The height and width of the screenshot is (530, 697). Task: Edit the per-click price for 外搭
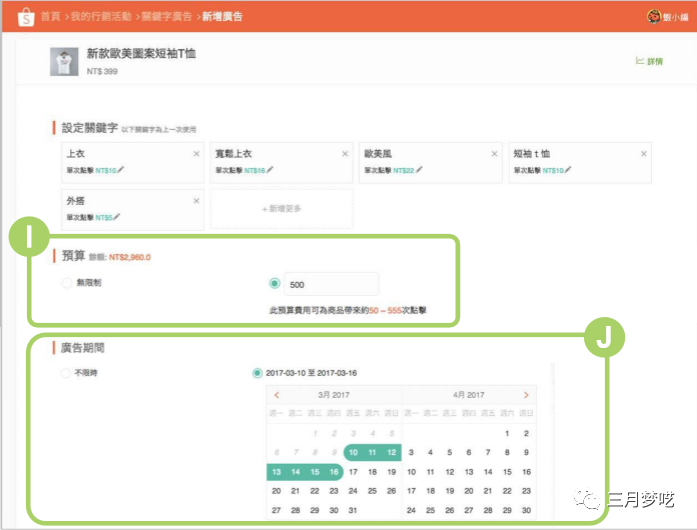pyautogui.click(x=117, y=217)
